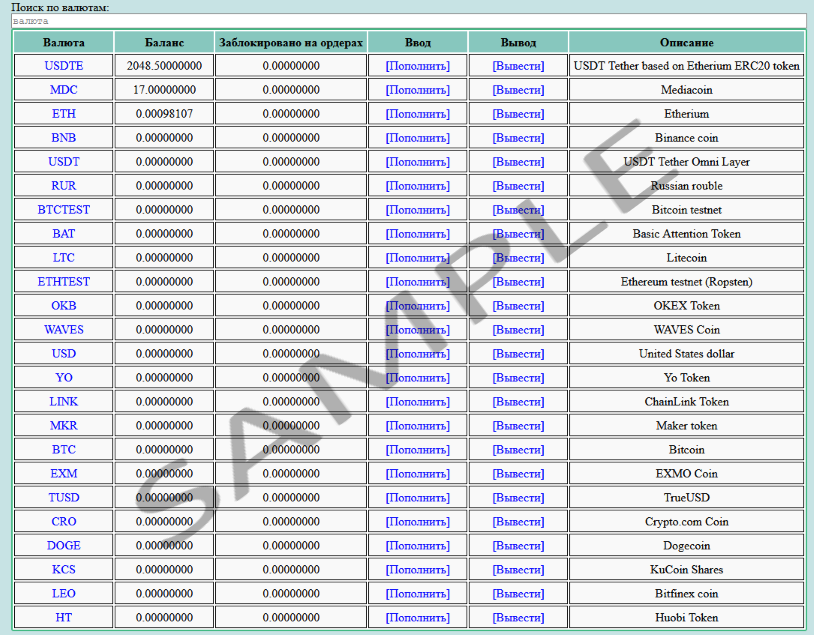Select the 2048.50000000 balance value

pyautogui.click(x=164, y=66)
